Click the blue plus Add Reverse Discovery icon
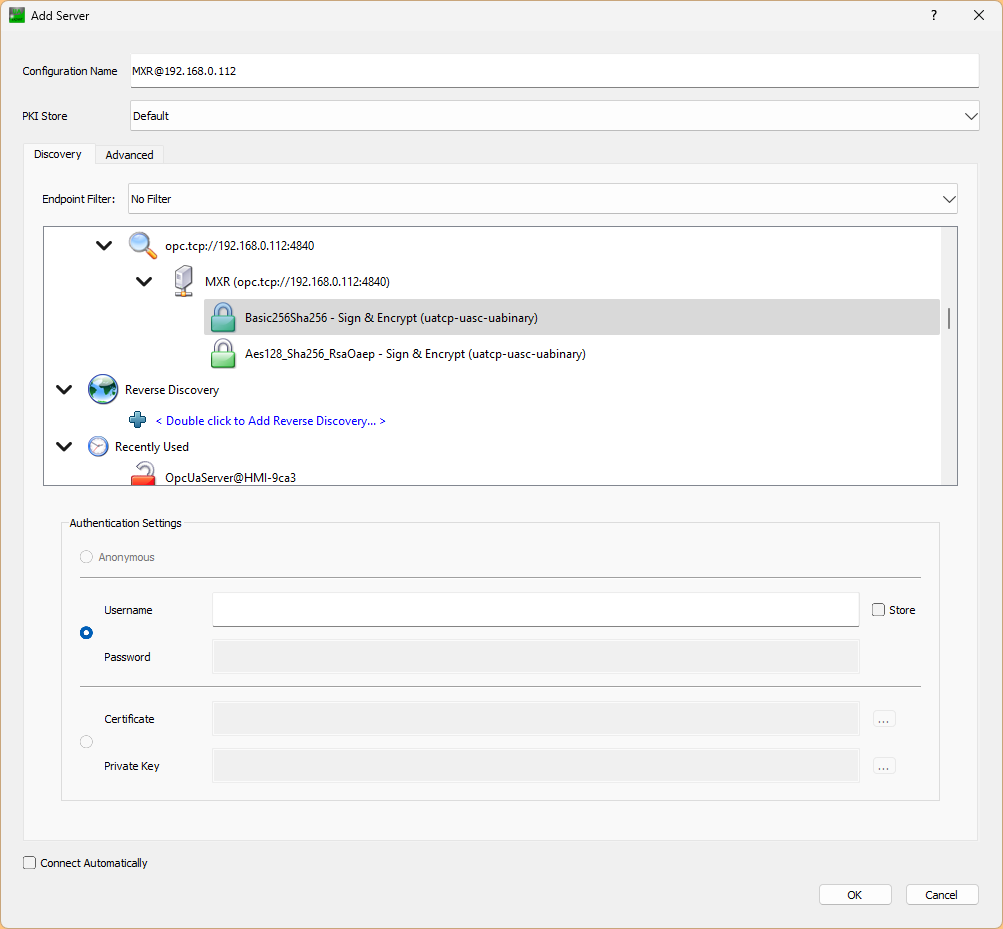This screenshot has height=929, width=1003. [138, 420]
